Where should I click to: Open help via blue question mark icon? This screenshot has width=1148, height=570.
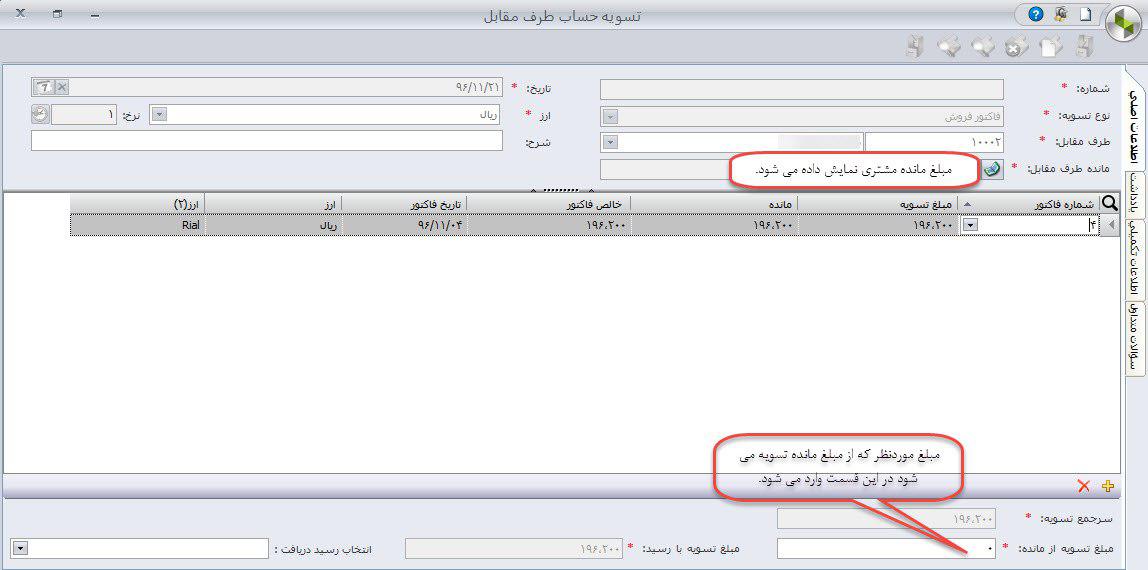[1035, 15]
